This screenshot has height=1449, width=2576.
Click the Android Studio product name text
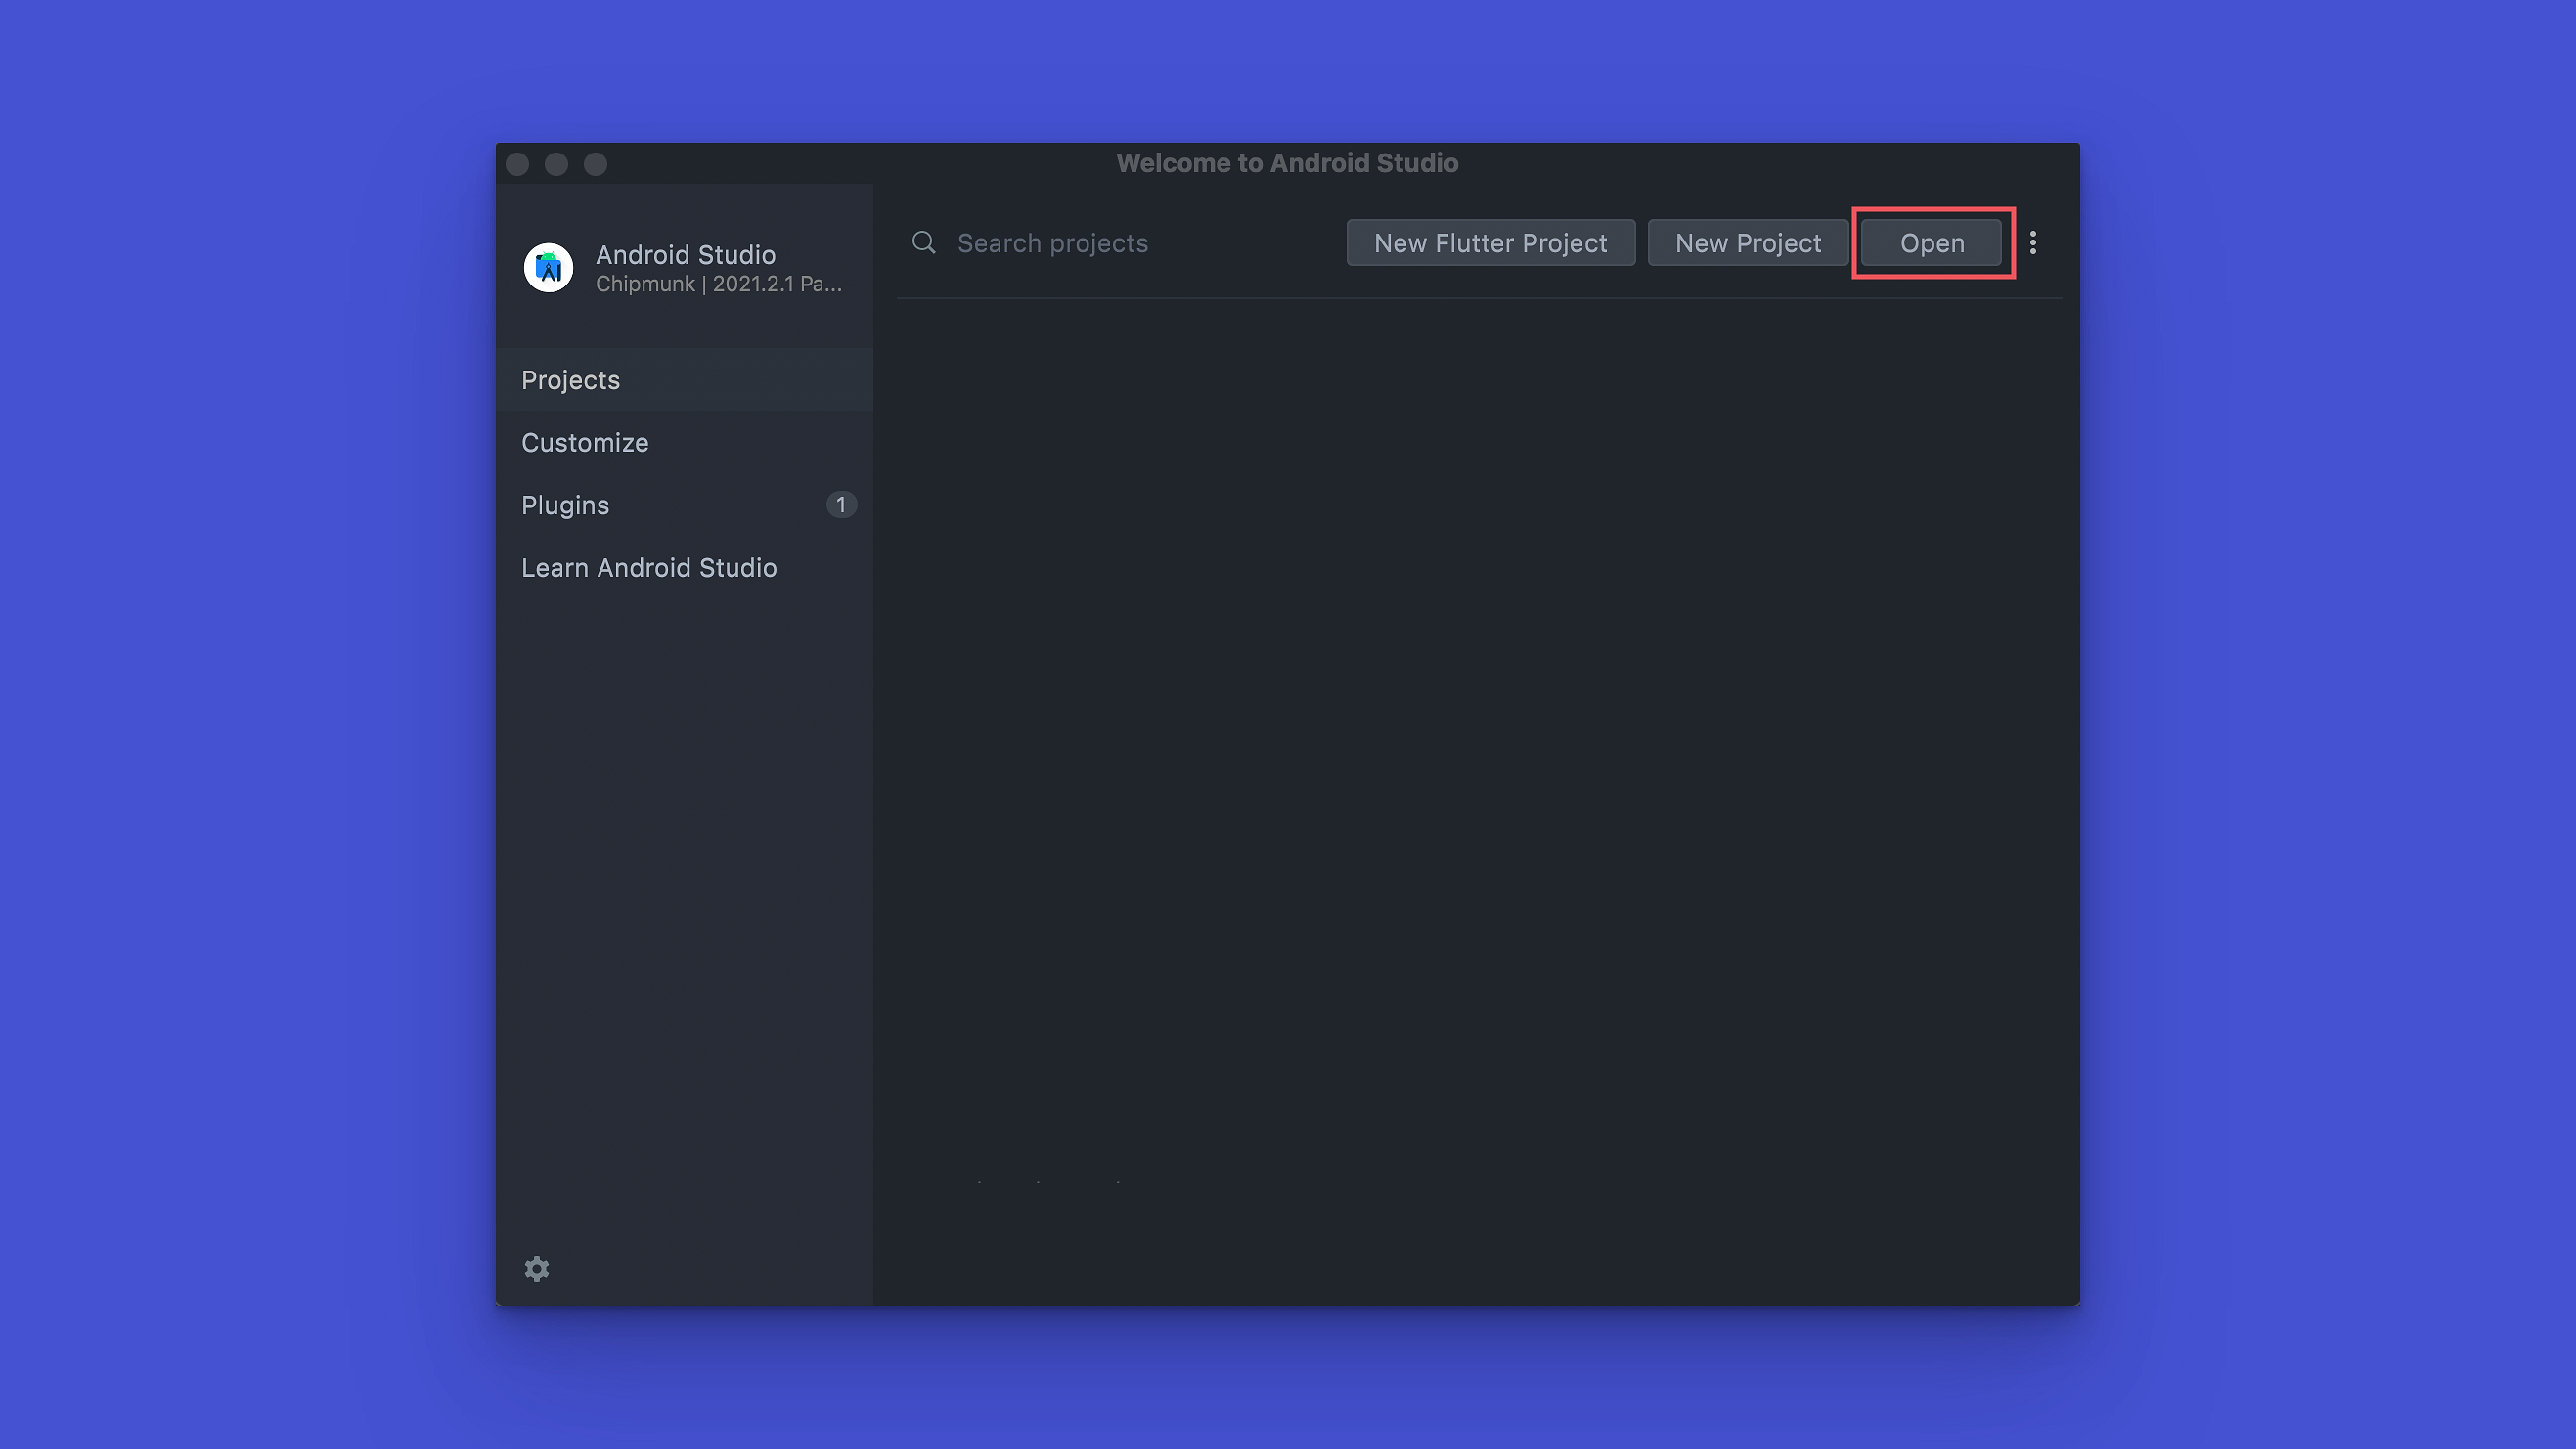click(685, 255)
